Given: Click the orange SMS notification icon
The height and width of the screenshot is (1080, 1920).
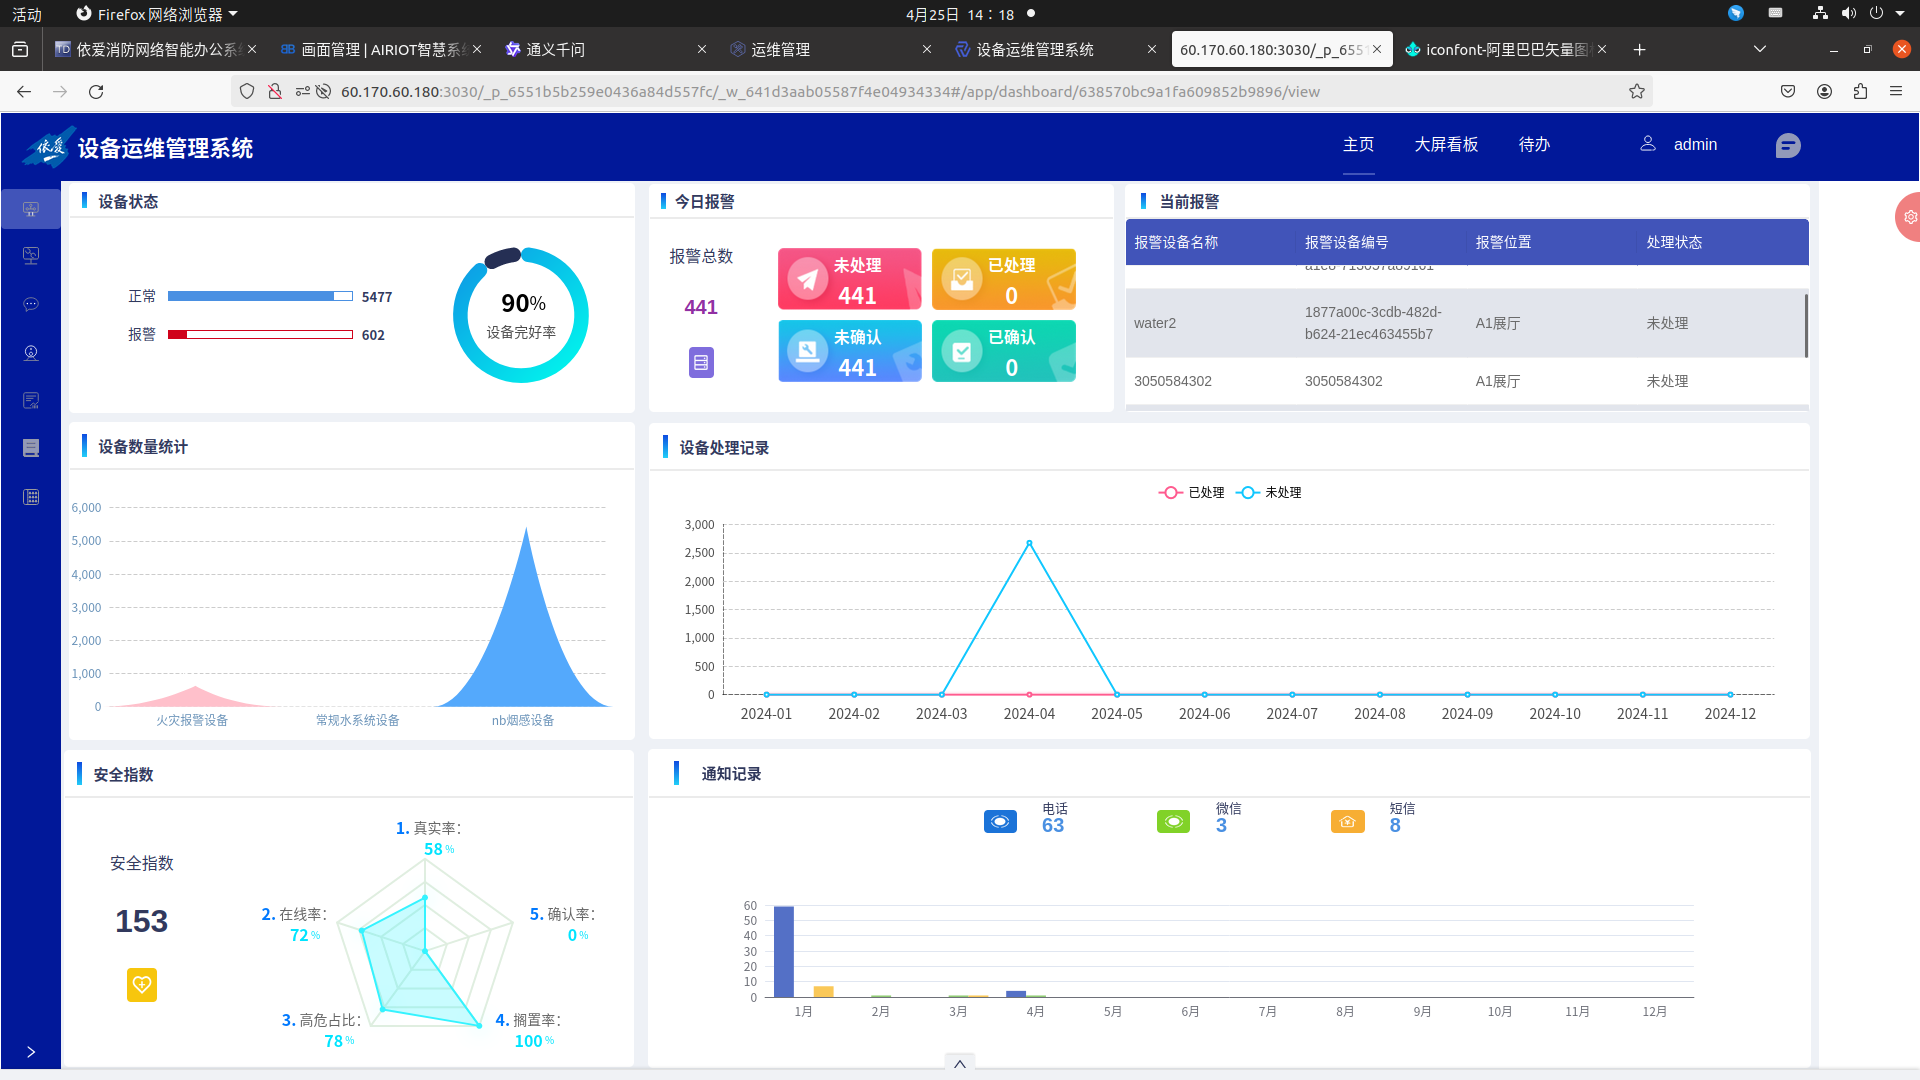Looking at the screenshot, I should (x=1348, y=822).
